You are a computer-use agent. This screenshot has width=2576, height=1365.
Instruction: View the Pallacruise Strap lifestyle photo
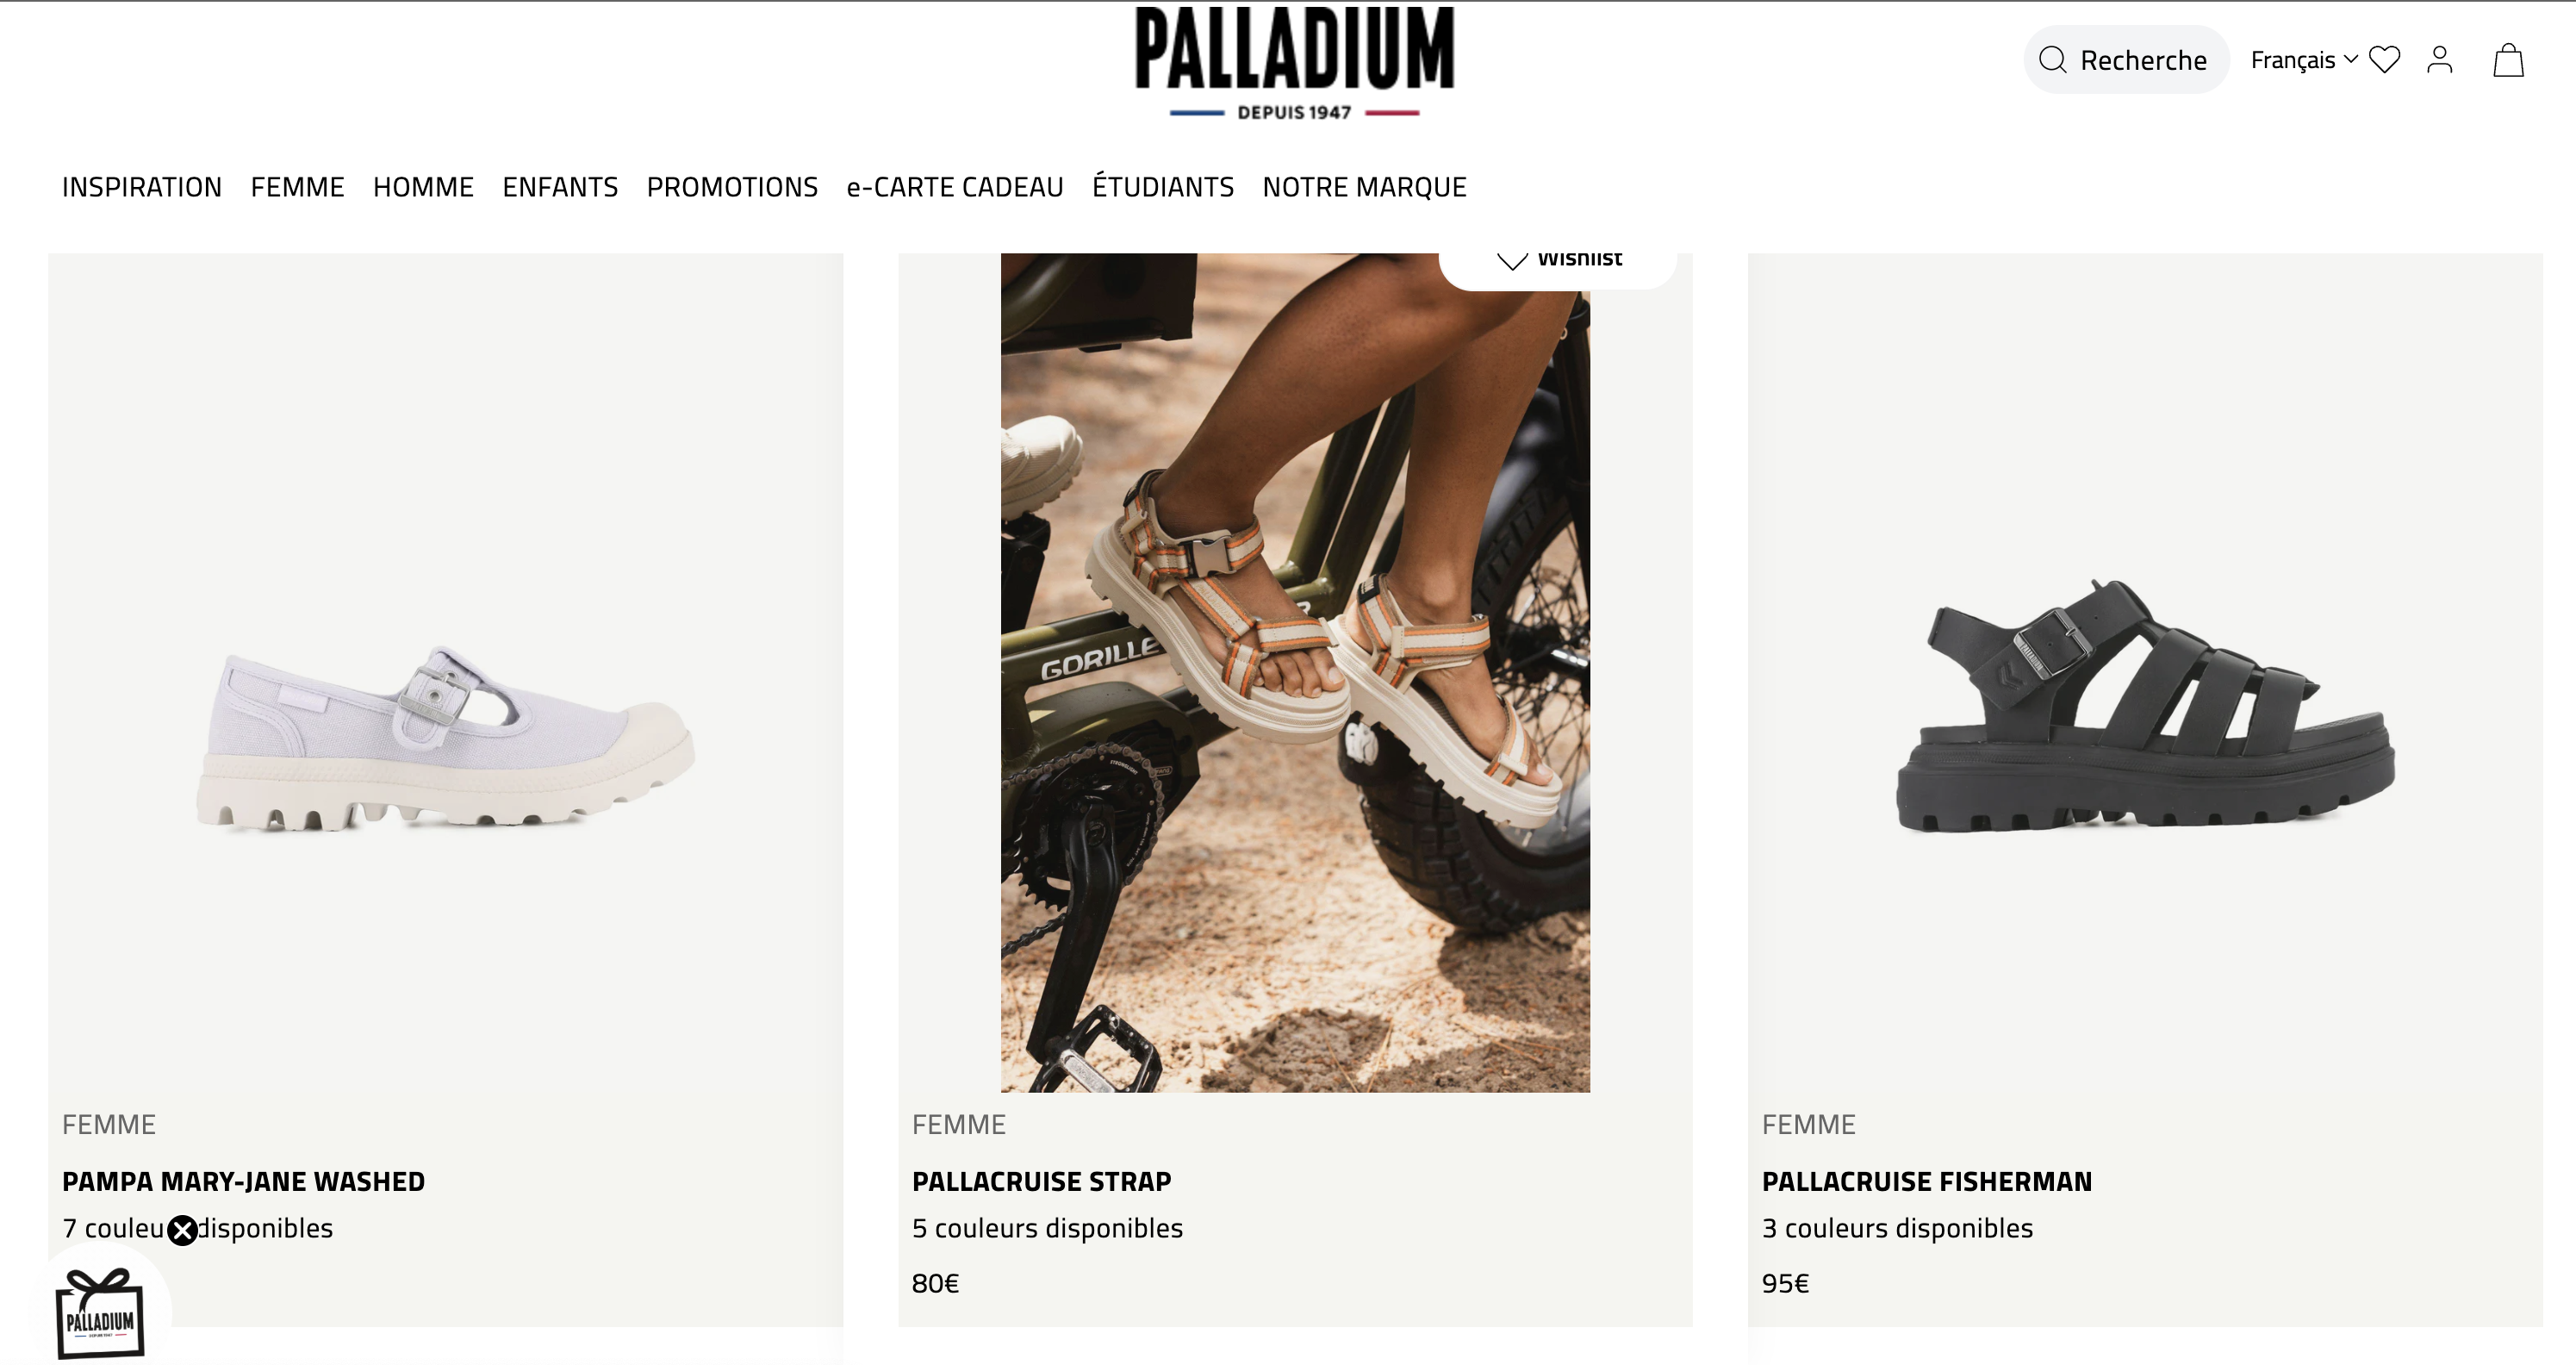pos(1295,672)
